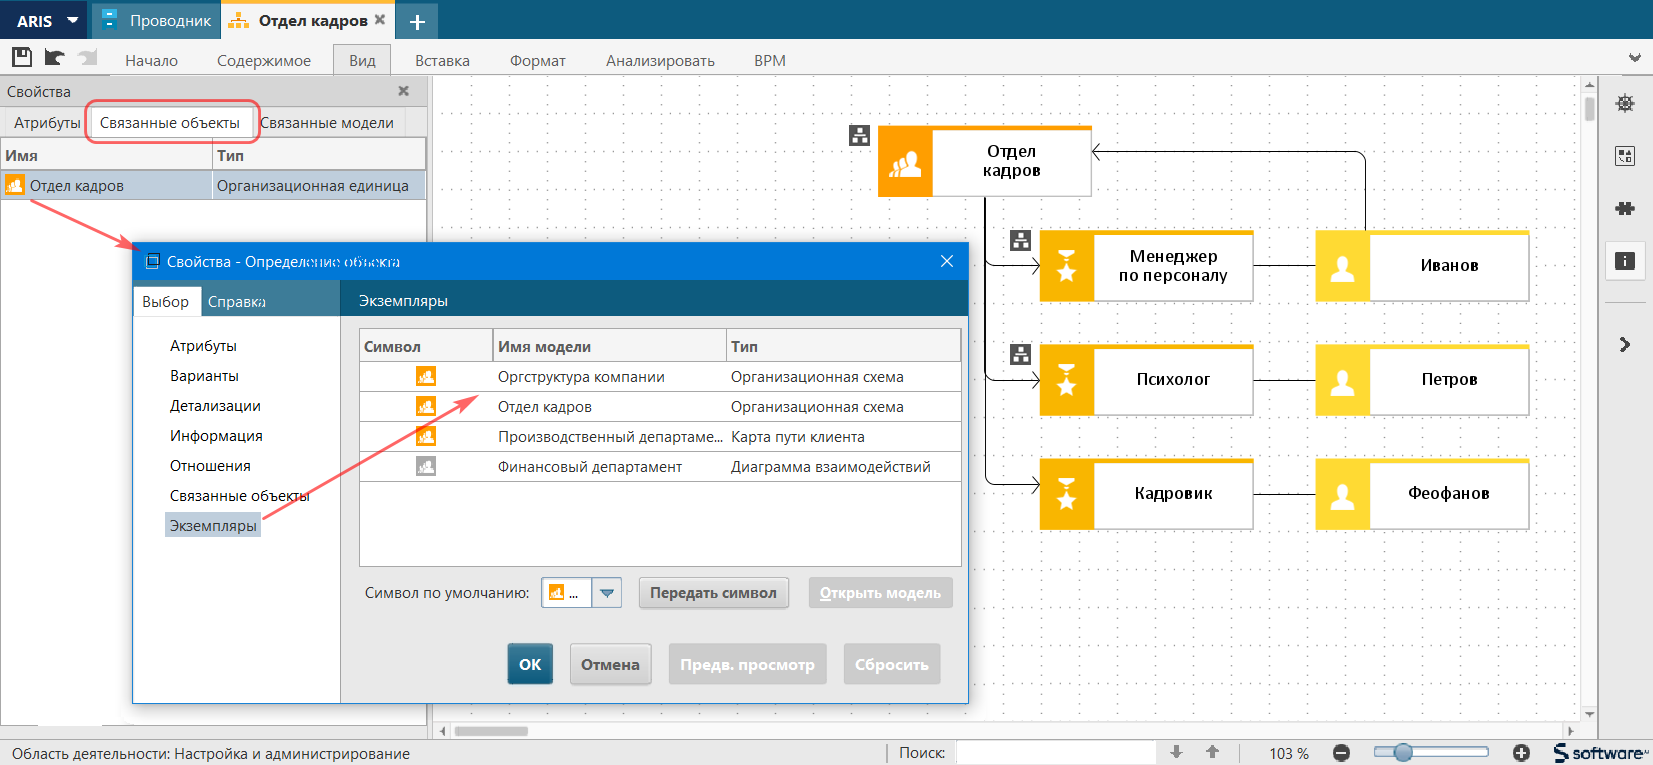The image size is (1653, 765).
Task: Expand the right sidebar chevron arrow
Action: pos(1625,345)
